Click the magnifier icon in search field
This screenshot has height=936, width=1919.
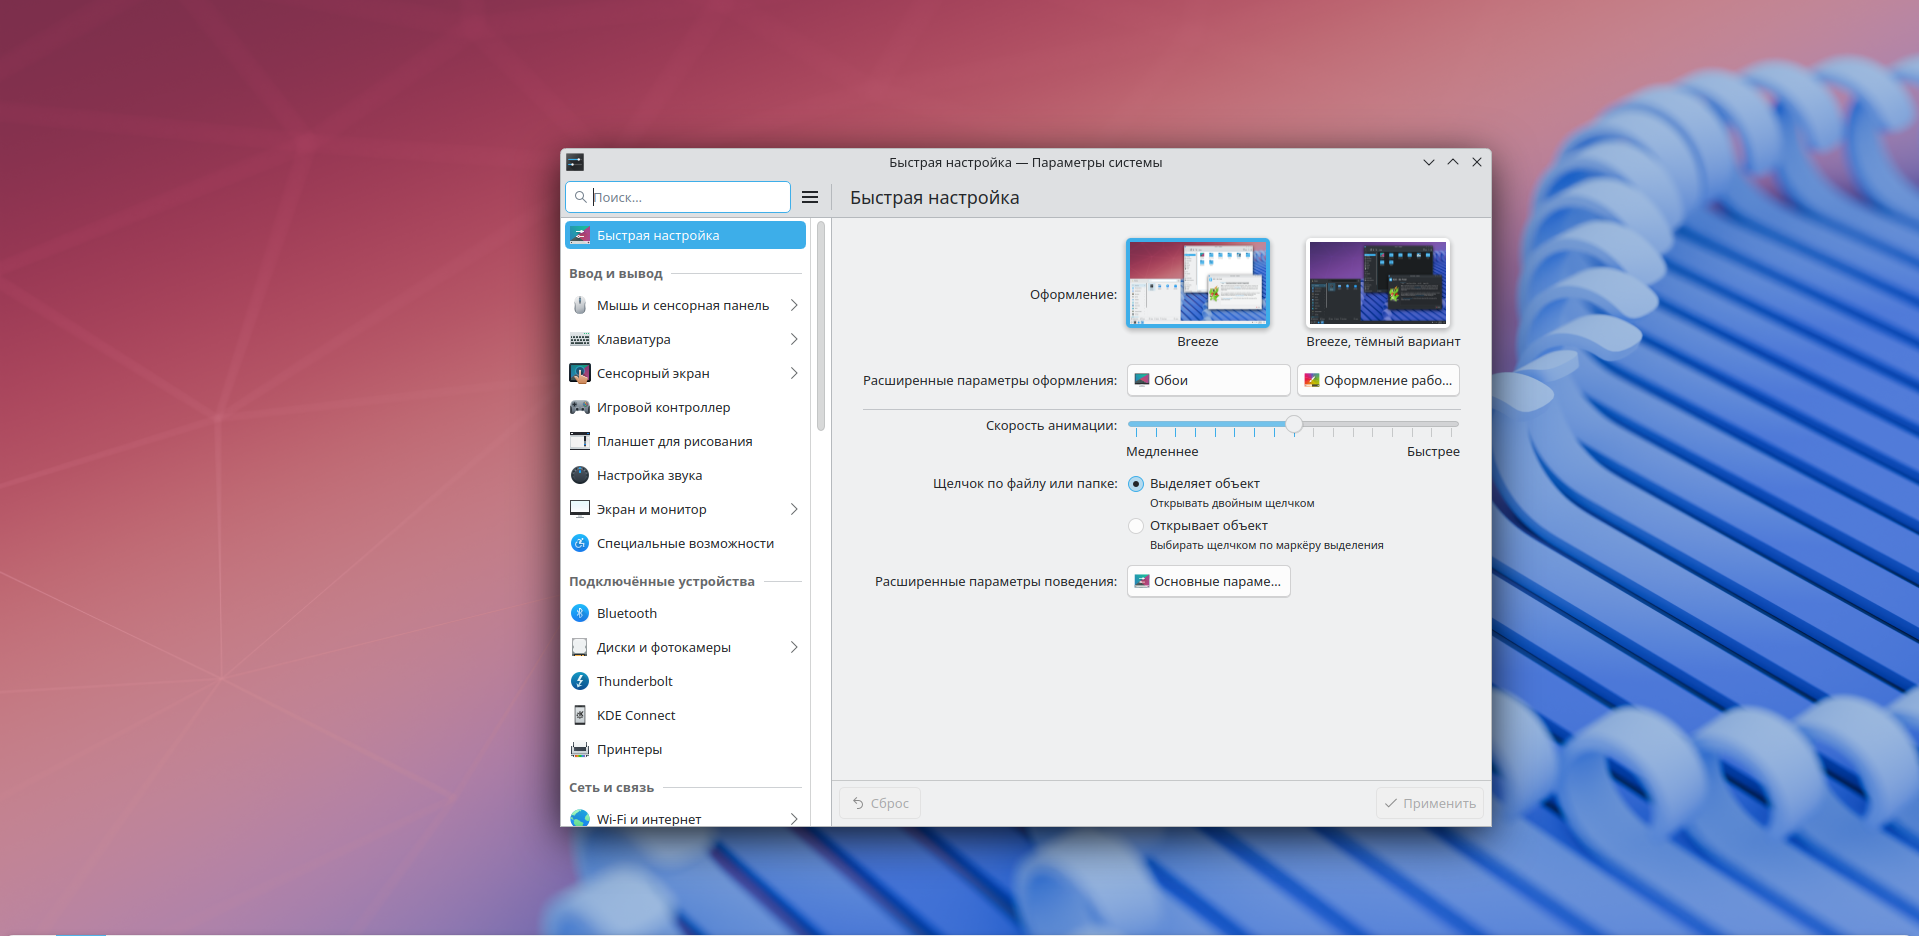581,197
